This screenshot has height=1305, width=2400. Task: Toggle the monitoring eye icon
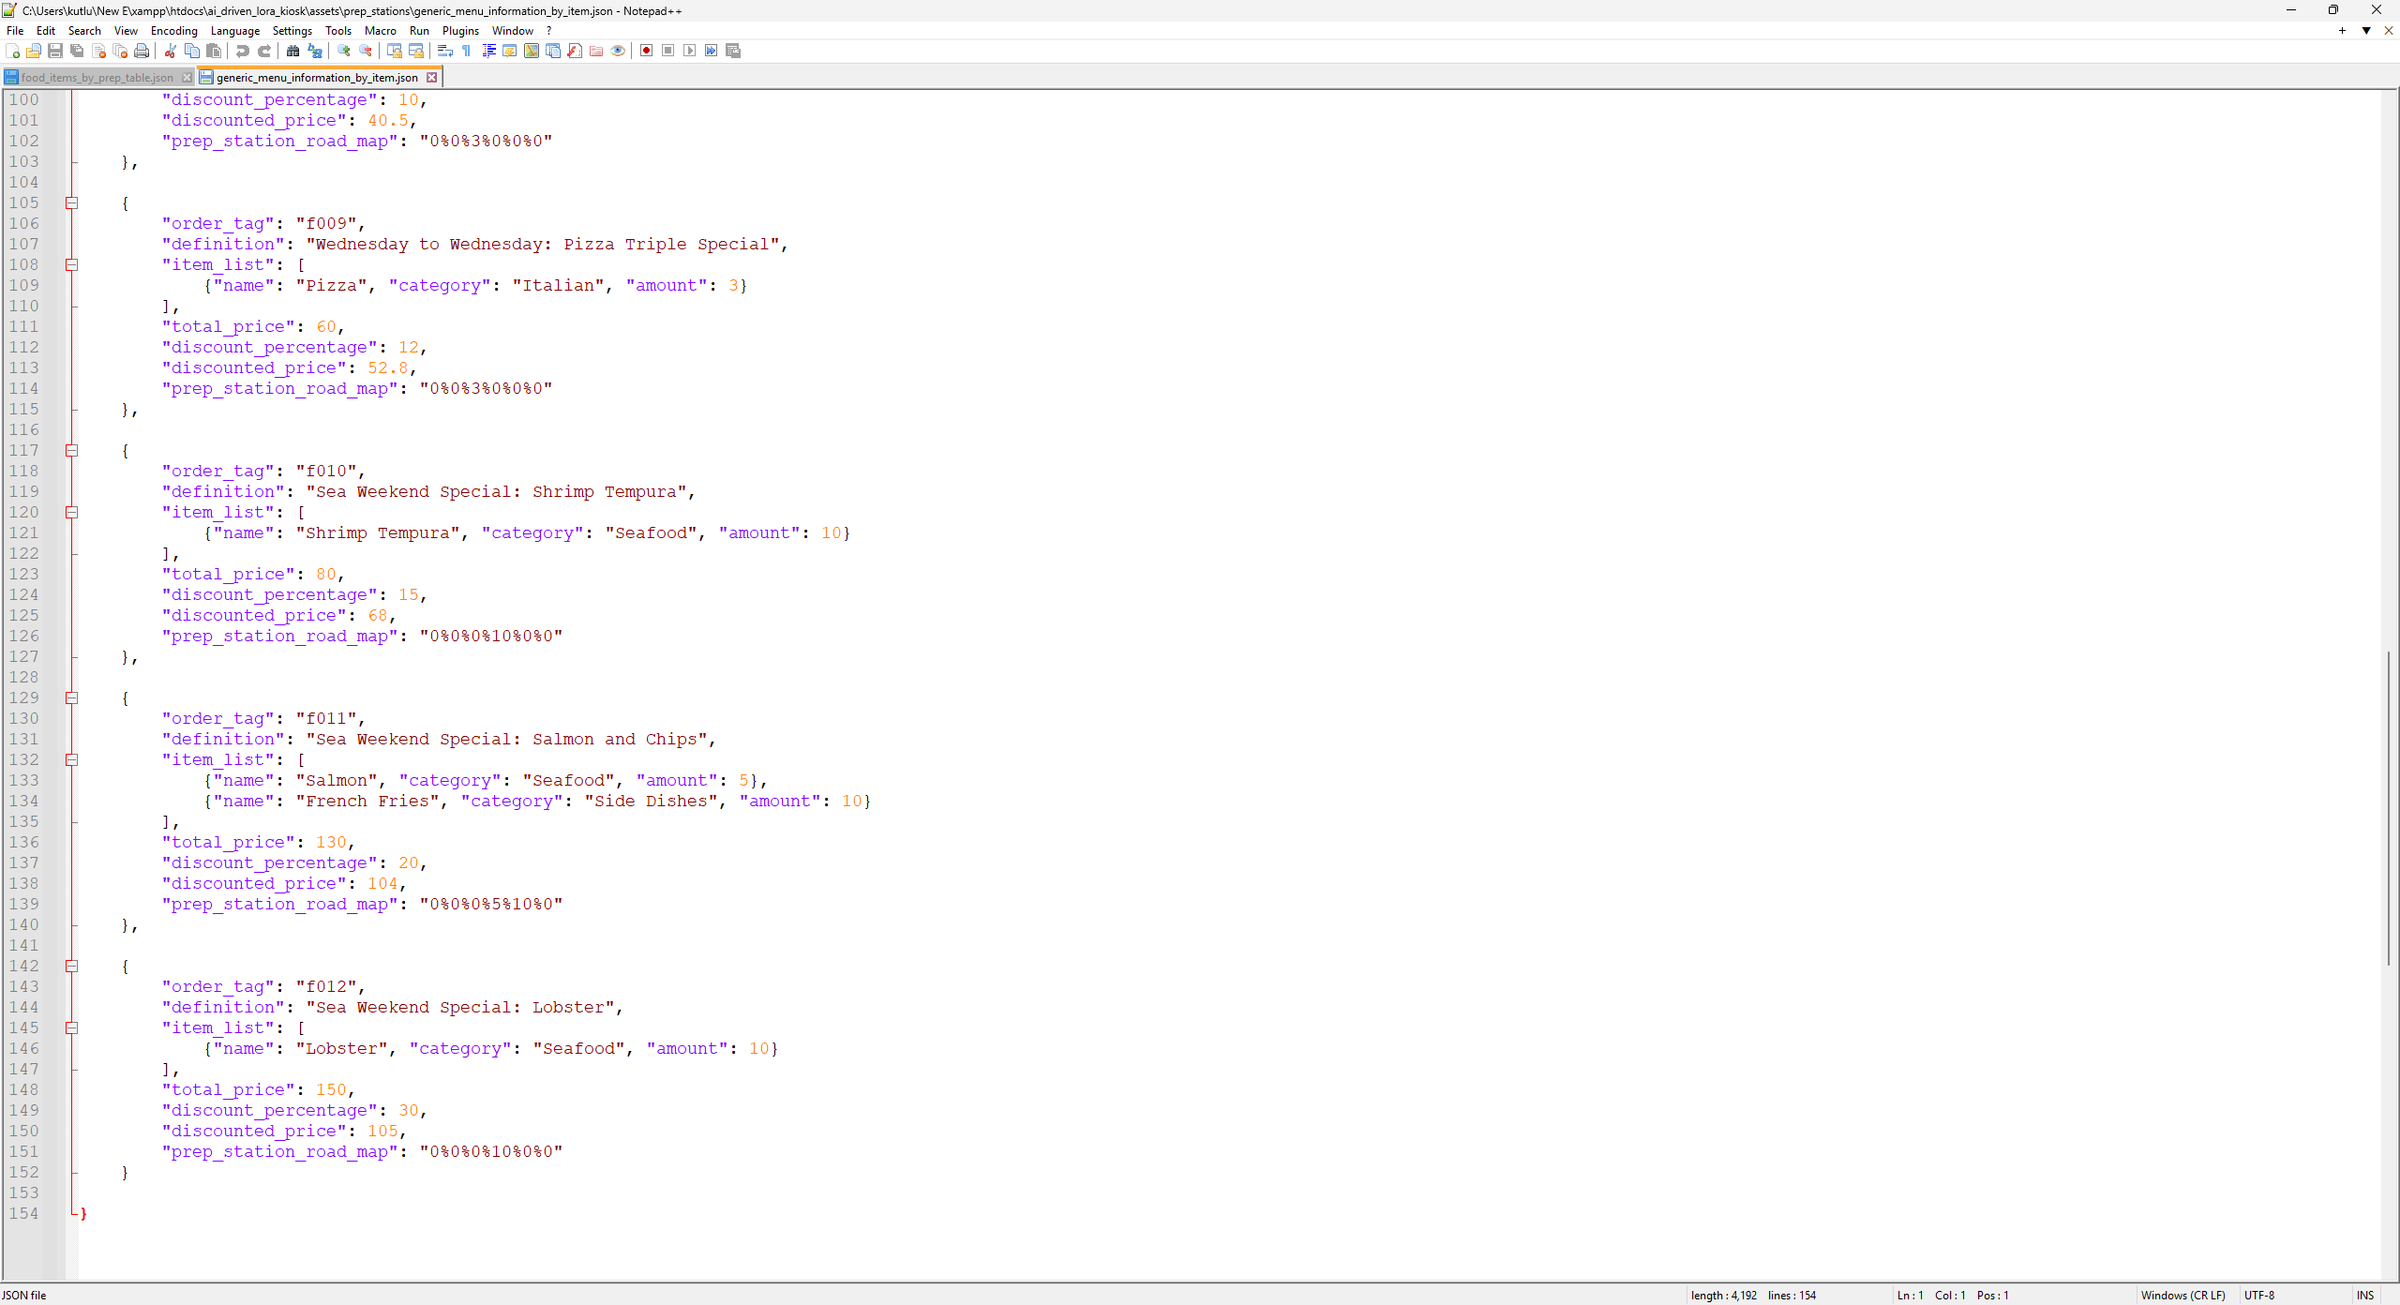coord(618,51)
